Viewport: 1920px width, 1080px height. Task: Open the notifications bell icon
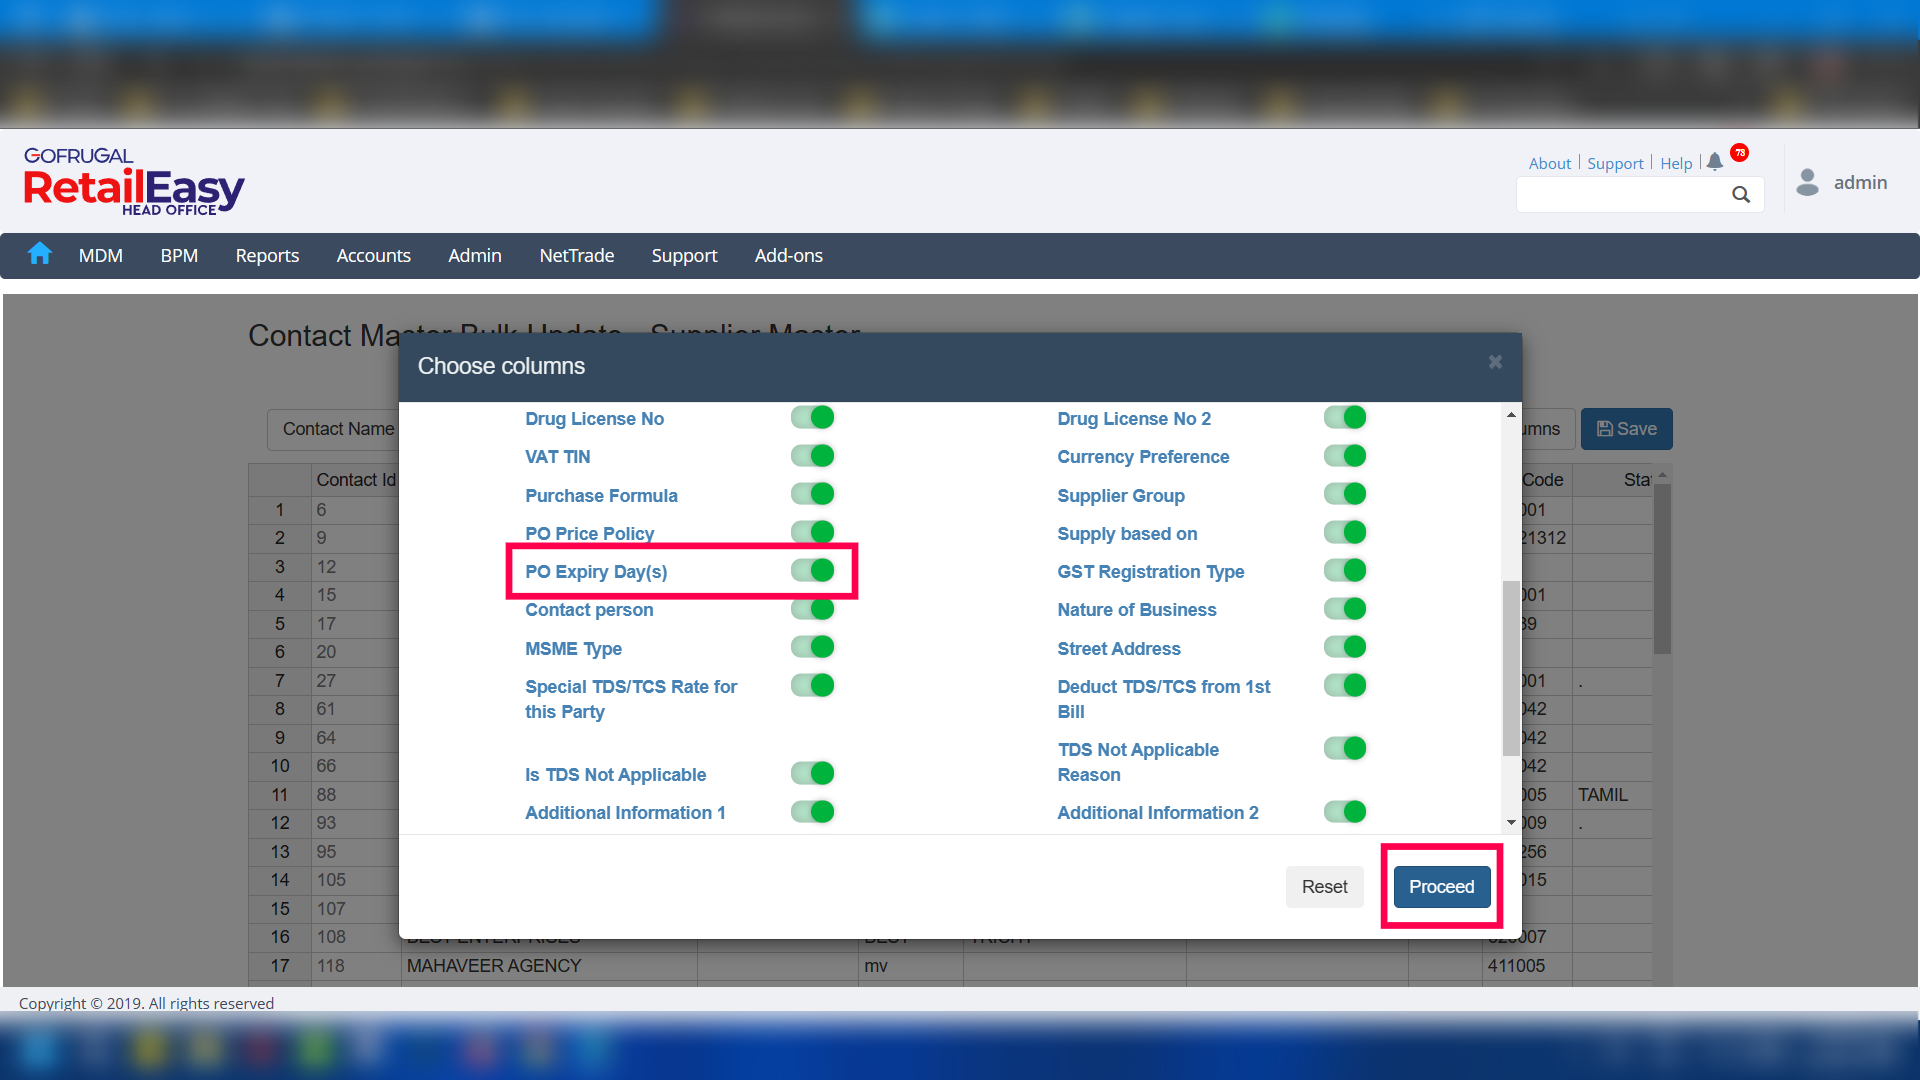coord(1715,162)
